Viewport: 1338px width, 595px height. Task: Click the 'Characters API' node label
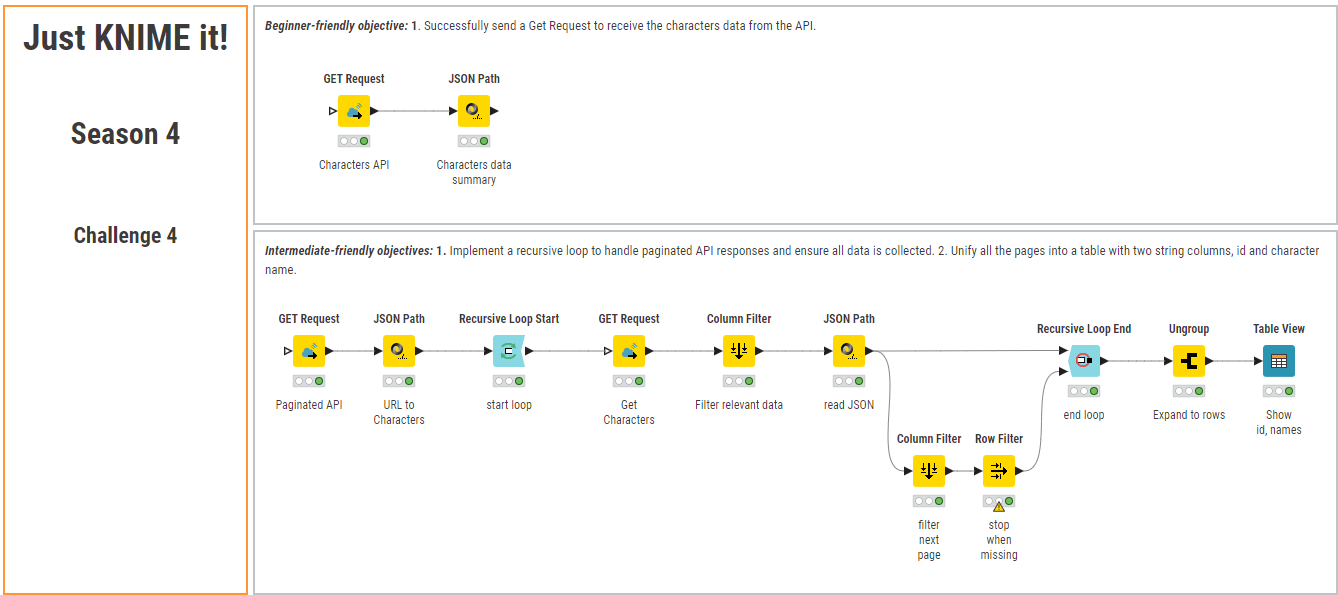click(x=354, y=165)
